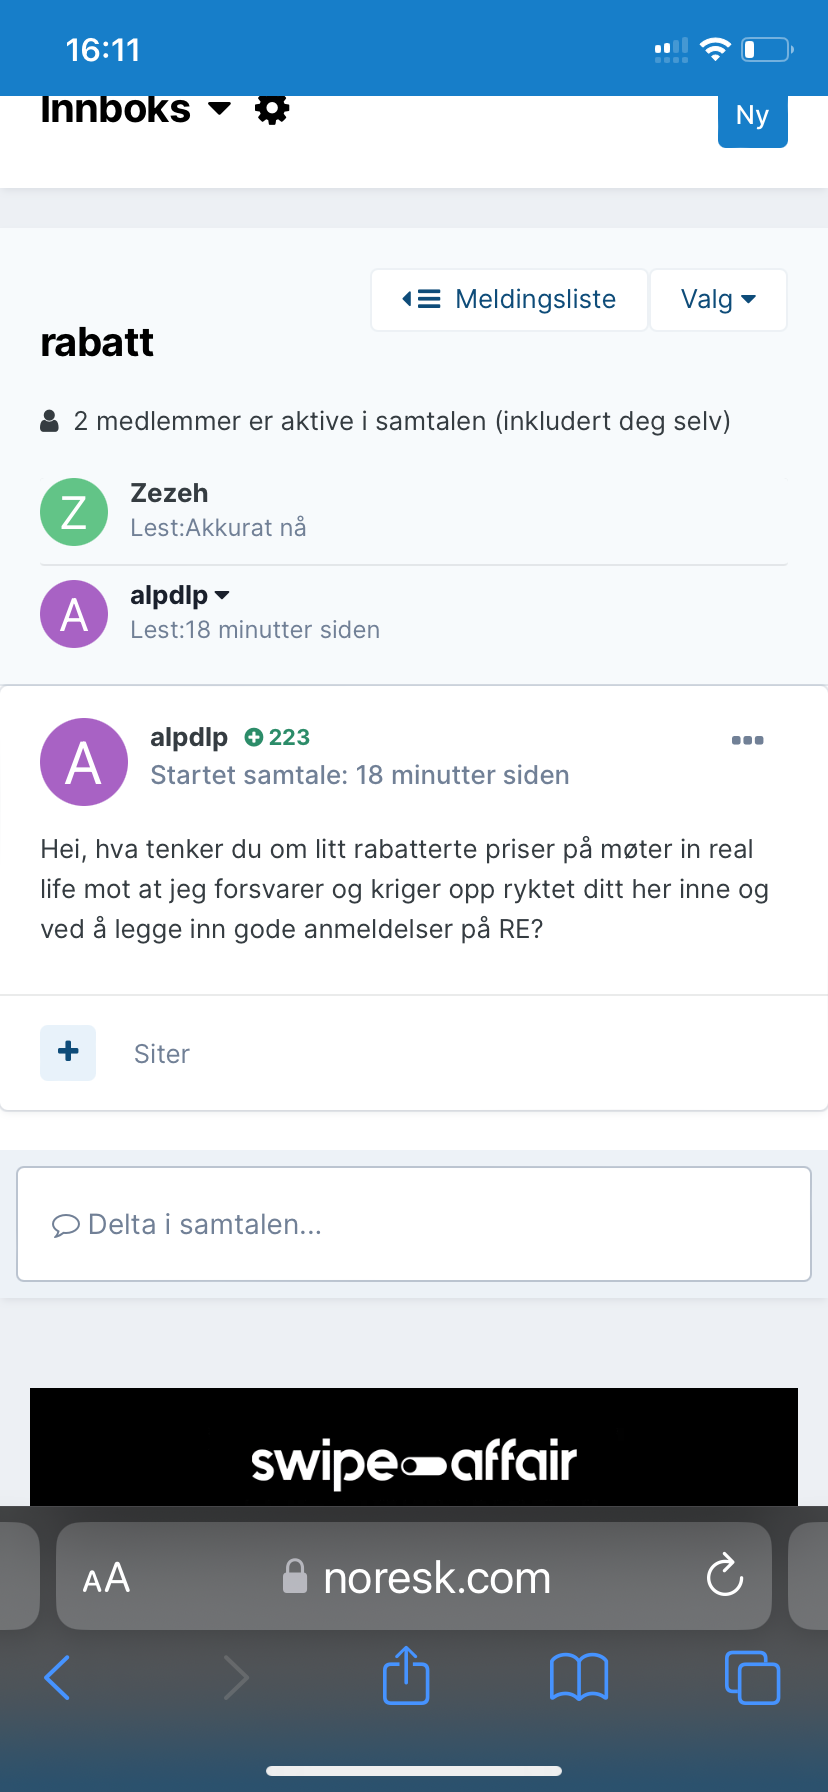Go back to Meldingsliste
This screenshot has height=1792, width=828.
click(x=509, y=299)
